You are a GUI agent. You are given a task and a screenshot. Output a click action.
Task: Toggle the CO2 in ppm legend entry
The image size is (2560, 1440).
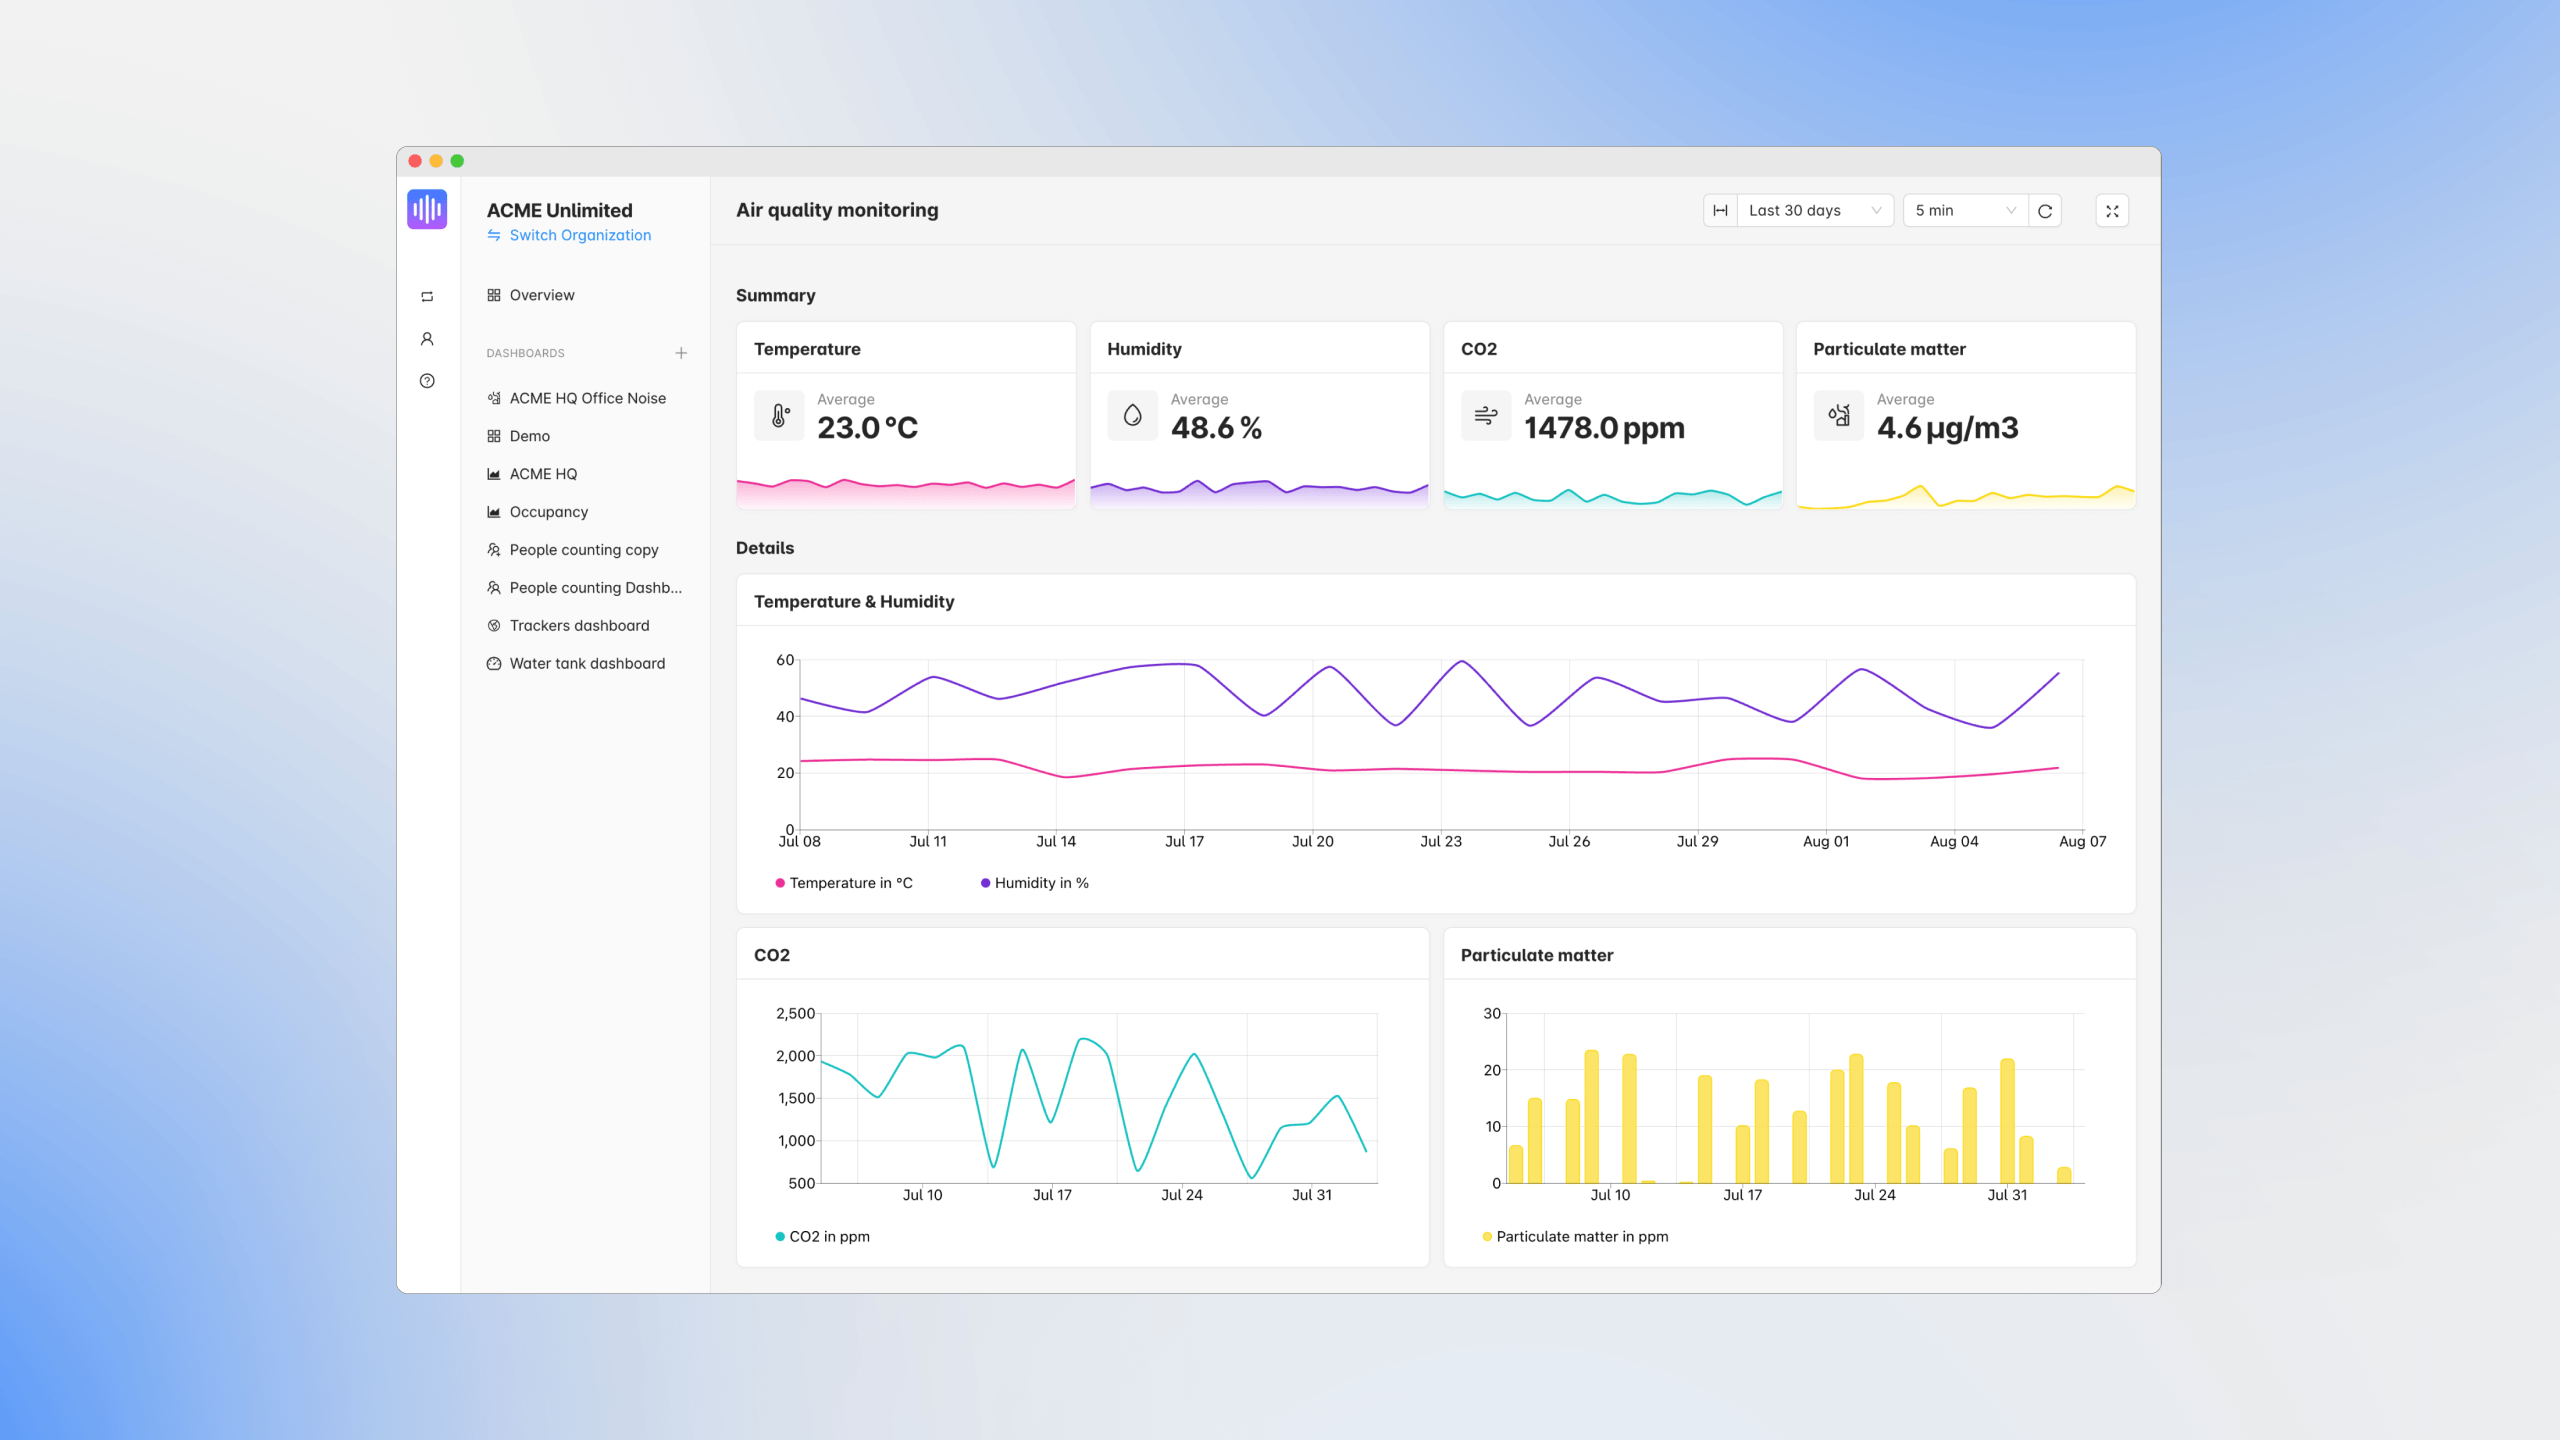click(822, 1236)
